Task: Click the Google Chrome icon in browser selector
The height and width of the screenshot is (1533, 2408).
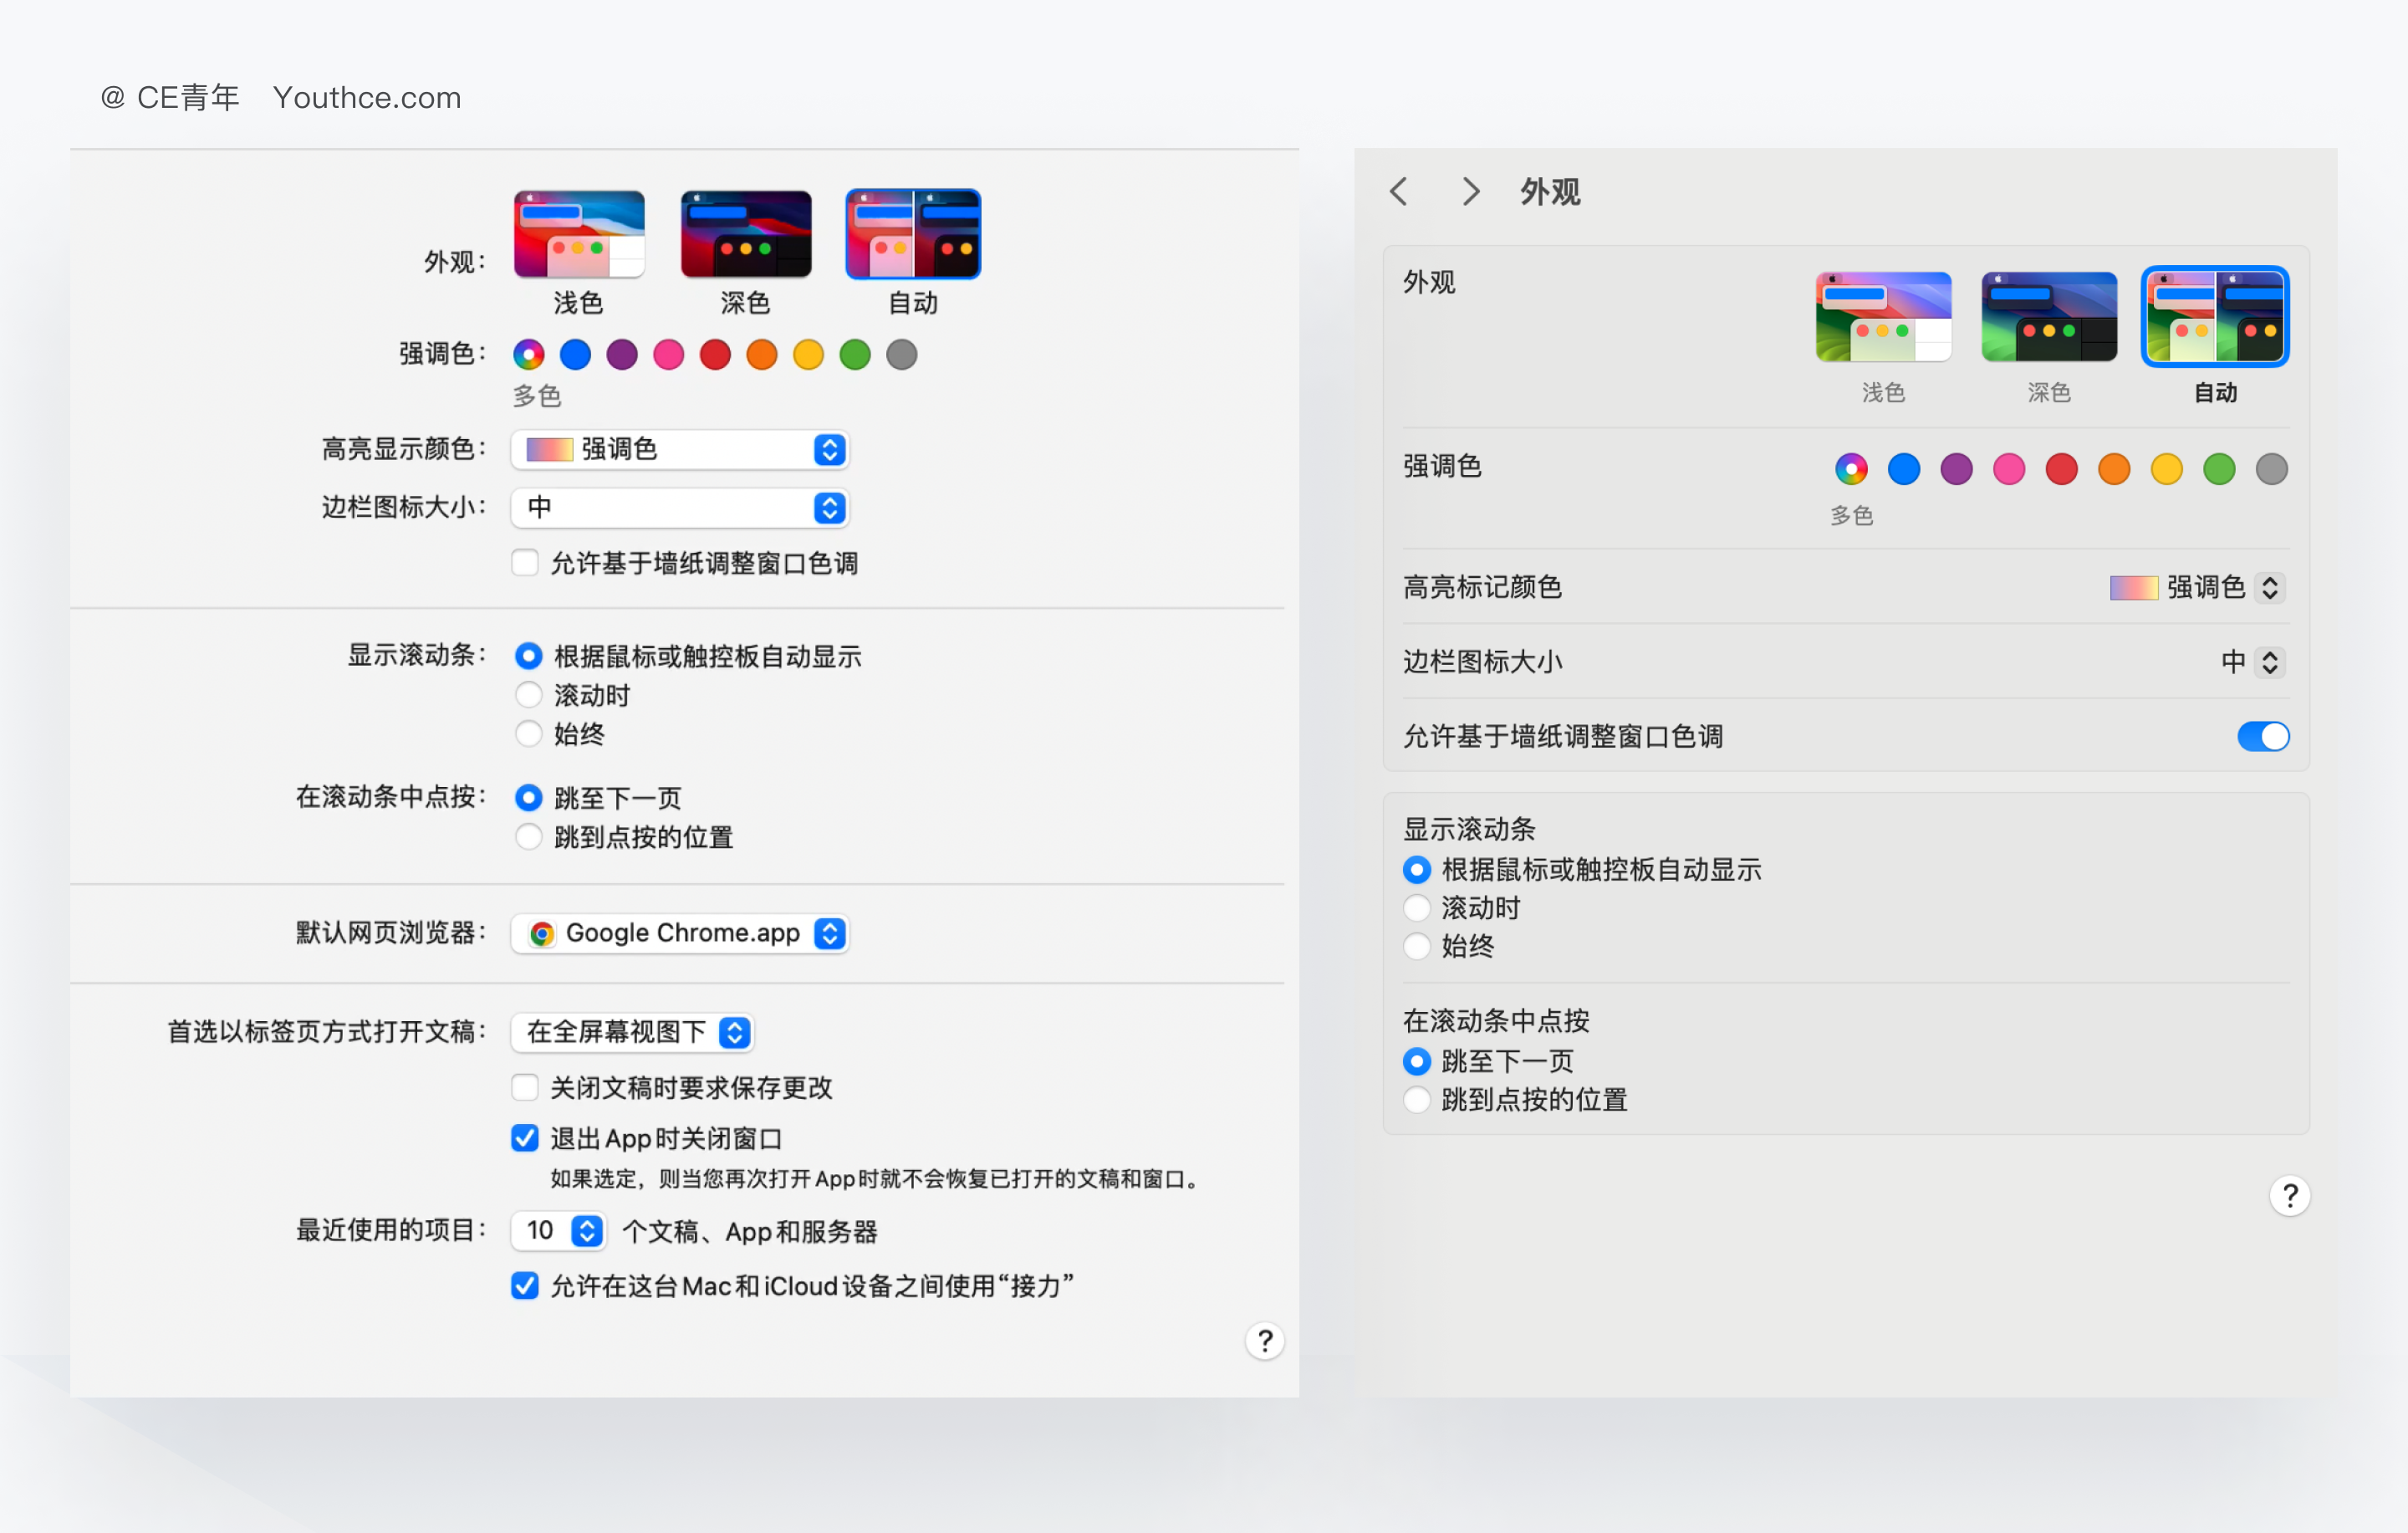Action: [541, 933]
